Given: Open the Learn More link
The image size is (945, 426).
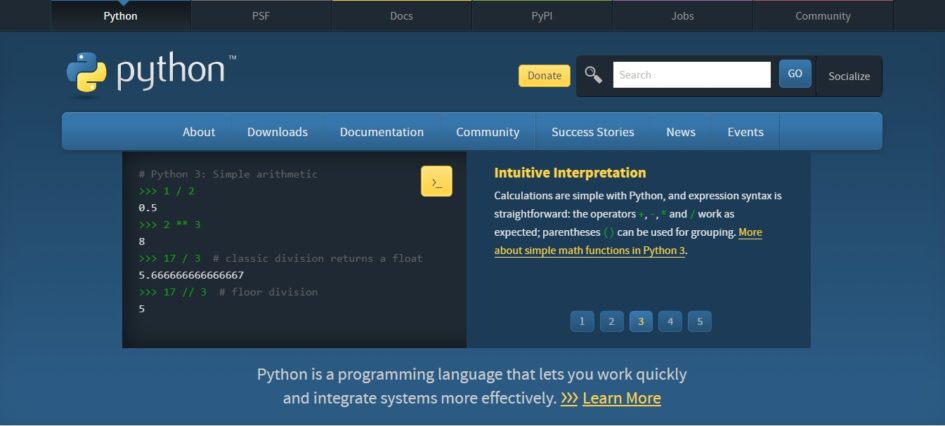Looking at the screenshot, I should (621, 398).
